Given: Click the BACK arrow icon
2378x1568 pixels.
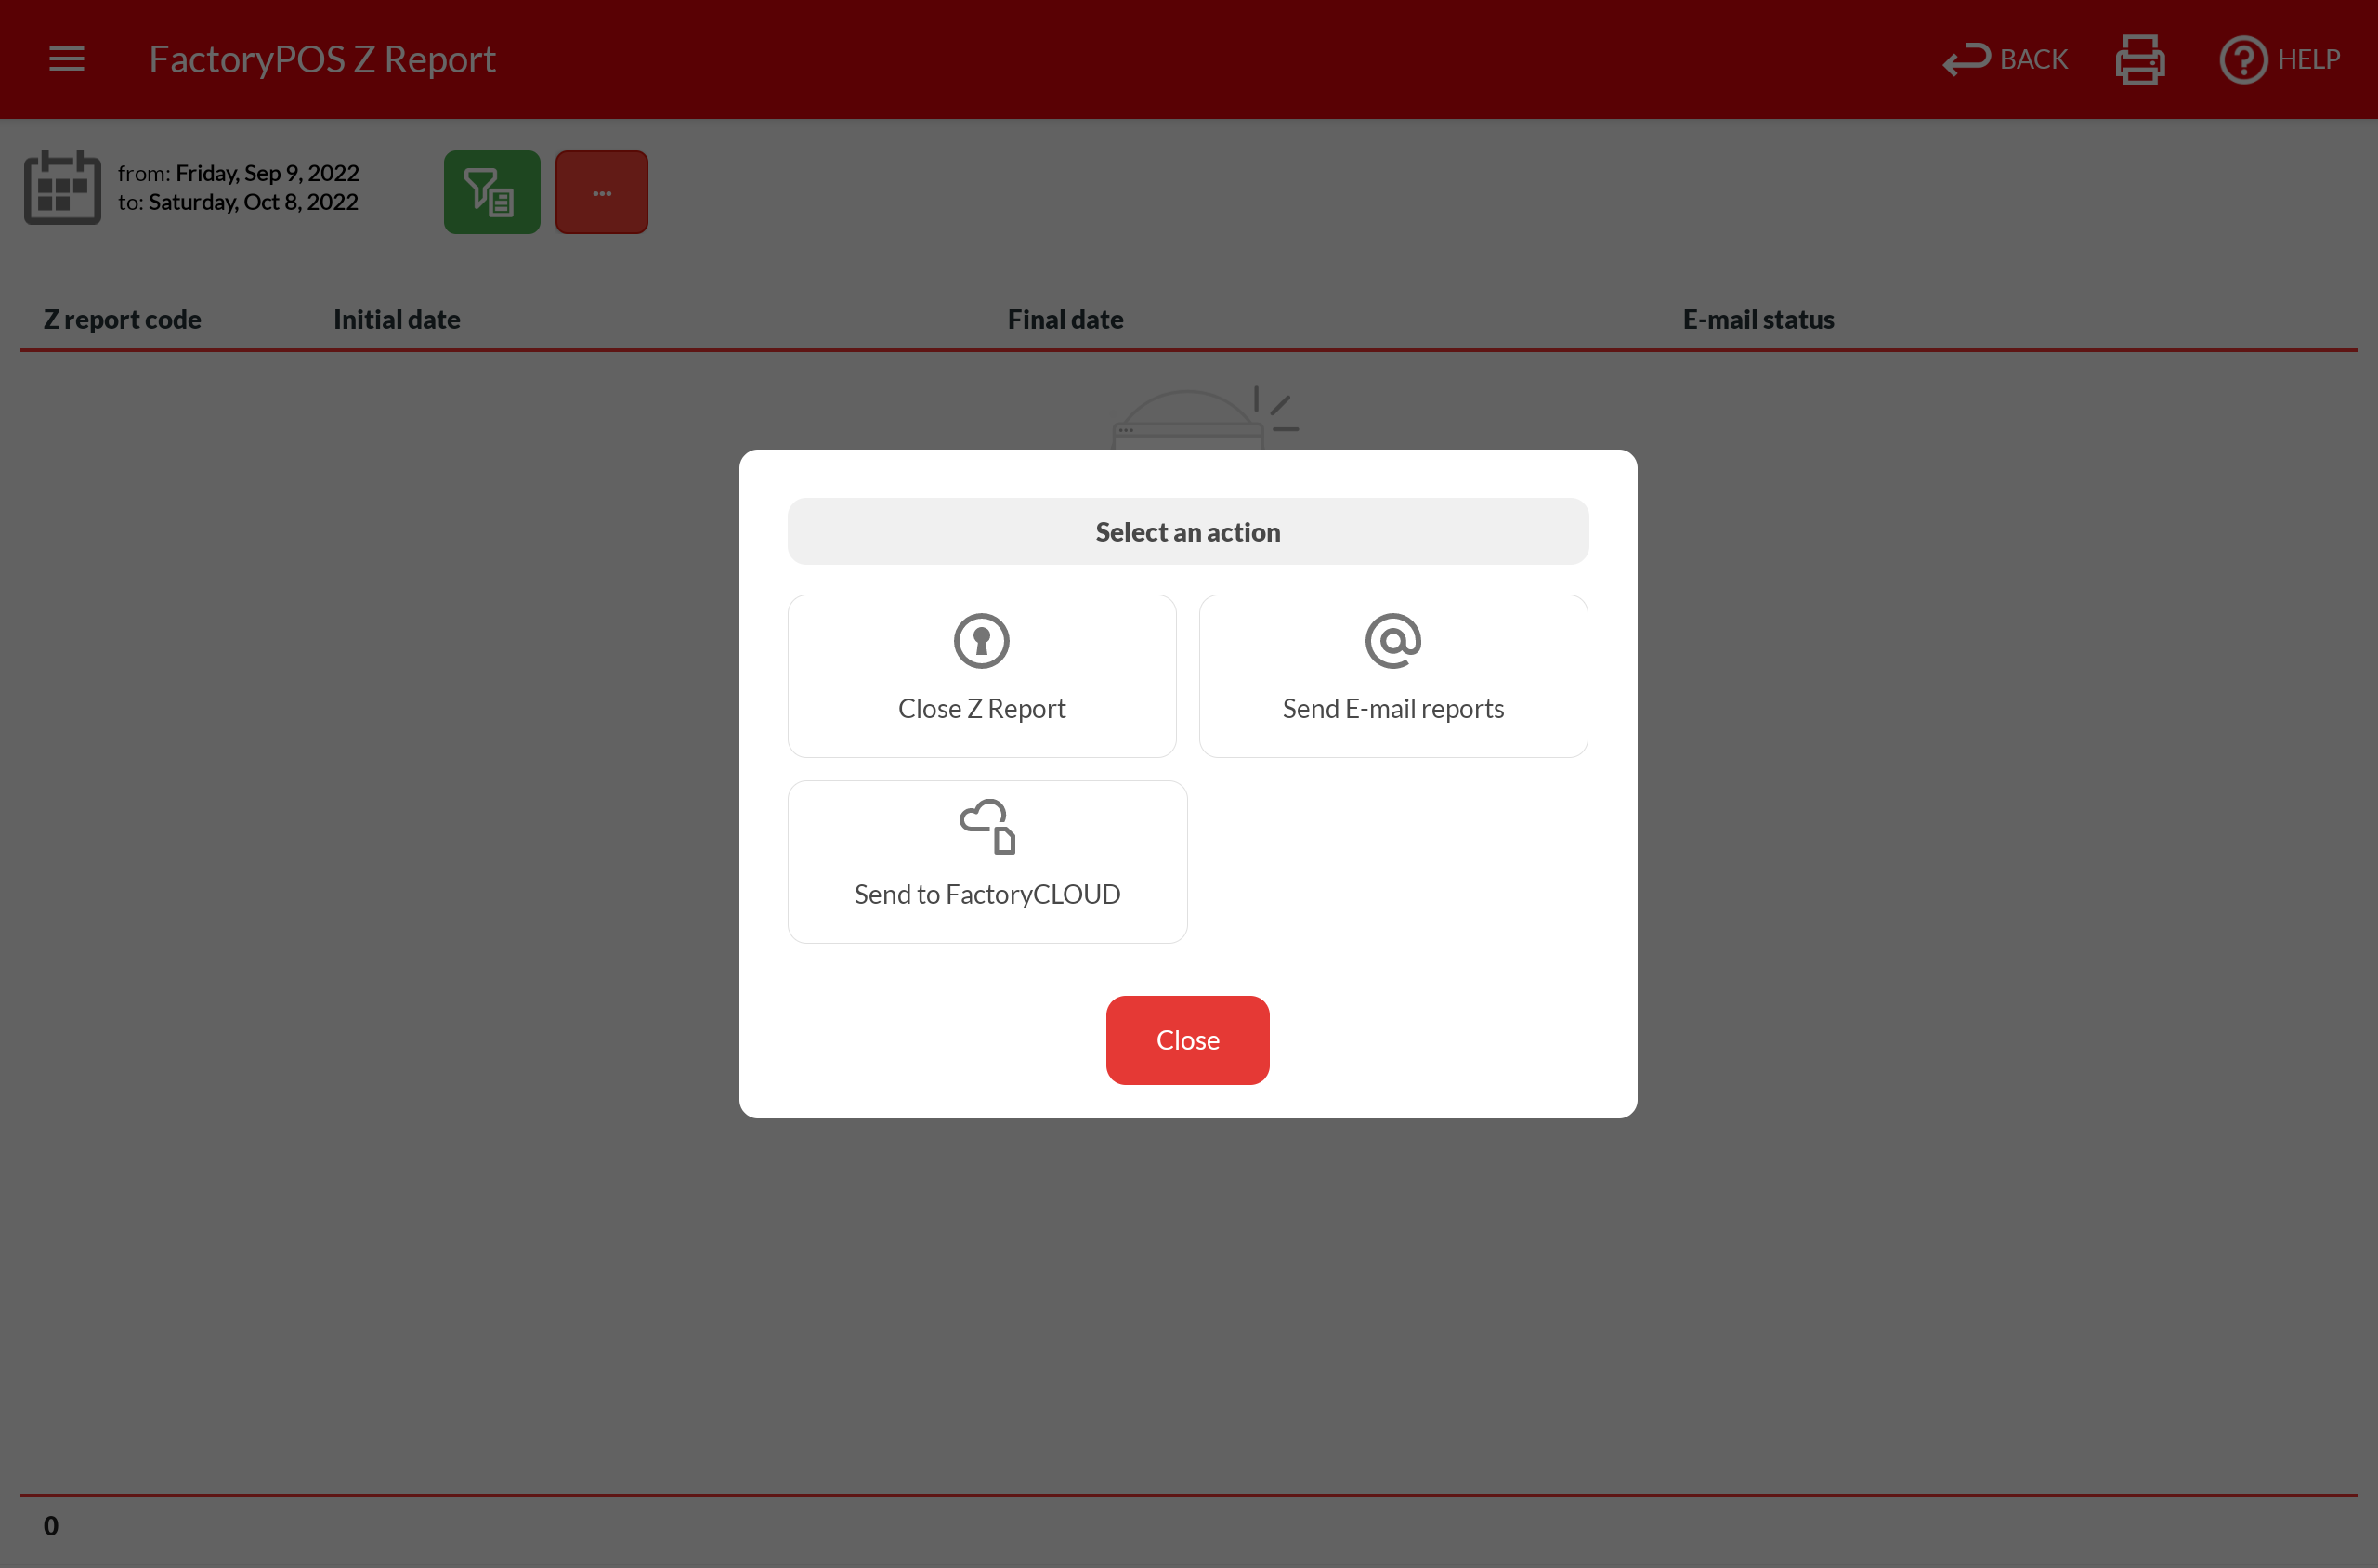Looking at the screenshot, I should pos(1966,59).
